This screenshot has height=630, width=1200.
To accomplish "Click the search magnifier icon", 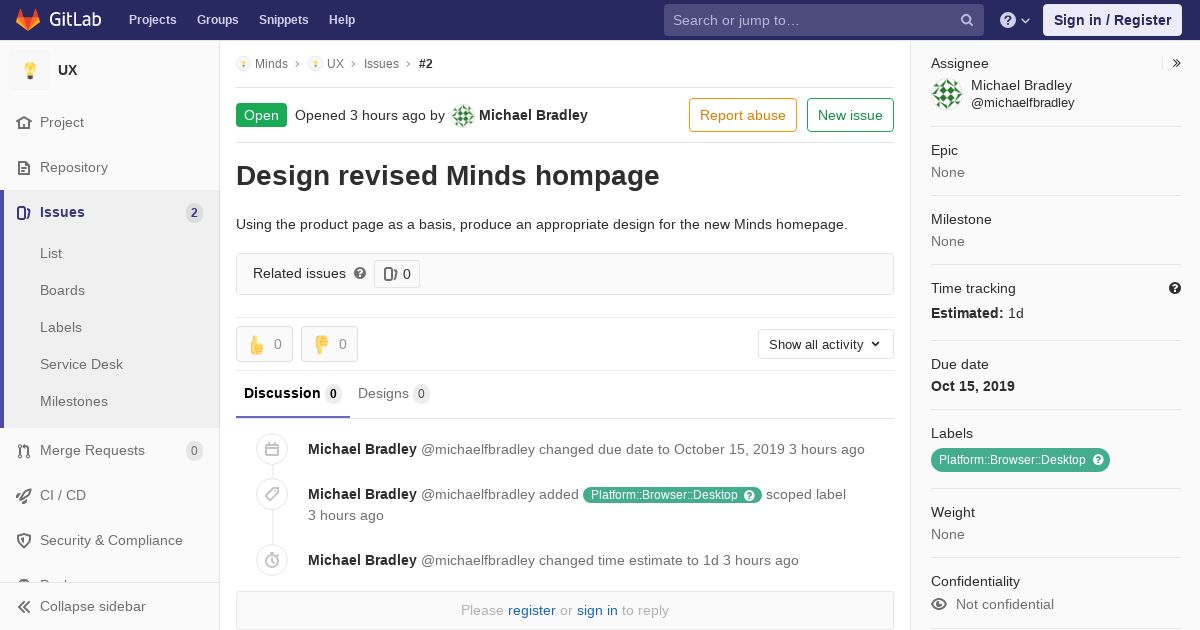I will point(967,20).
